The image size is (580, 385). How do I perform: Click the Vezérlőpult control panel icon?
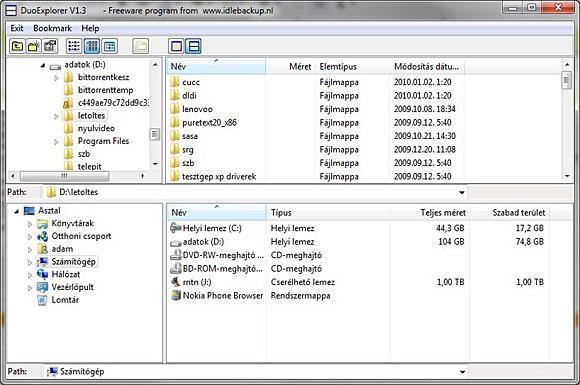(43, 287)
